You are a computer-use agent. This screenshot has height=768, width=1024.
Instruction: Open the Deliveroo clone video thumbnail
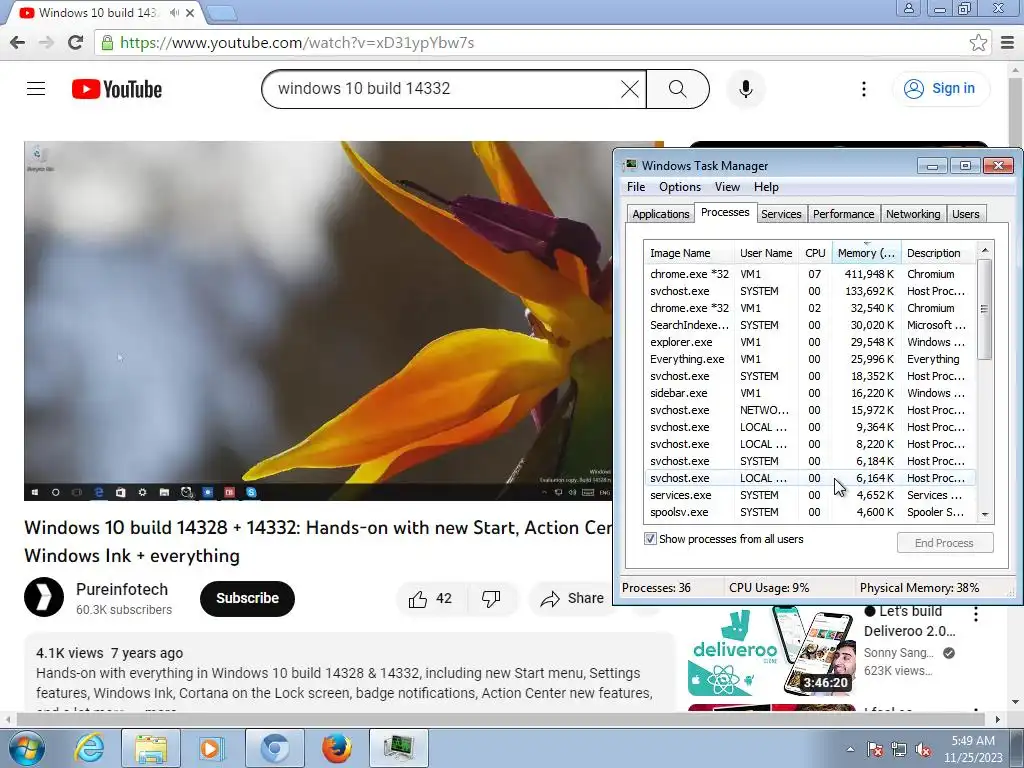pyautogui.click(x=772, y=651)
